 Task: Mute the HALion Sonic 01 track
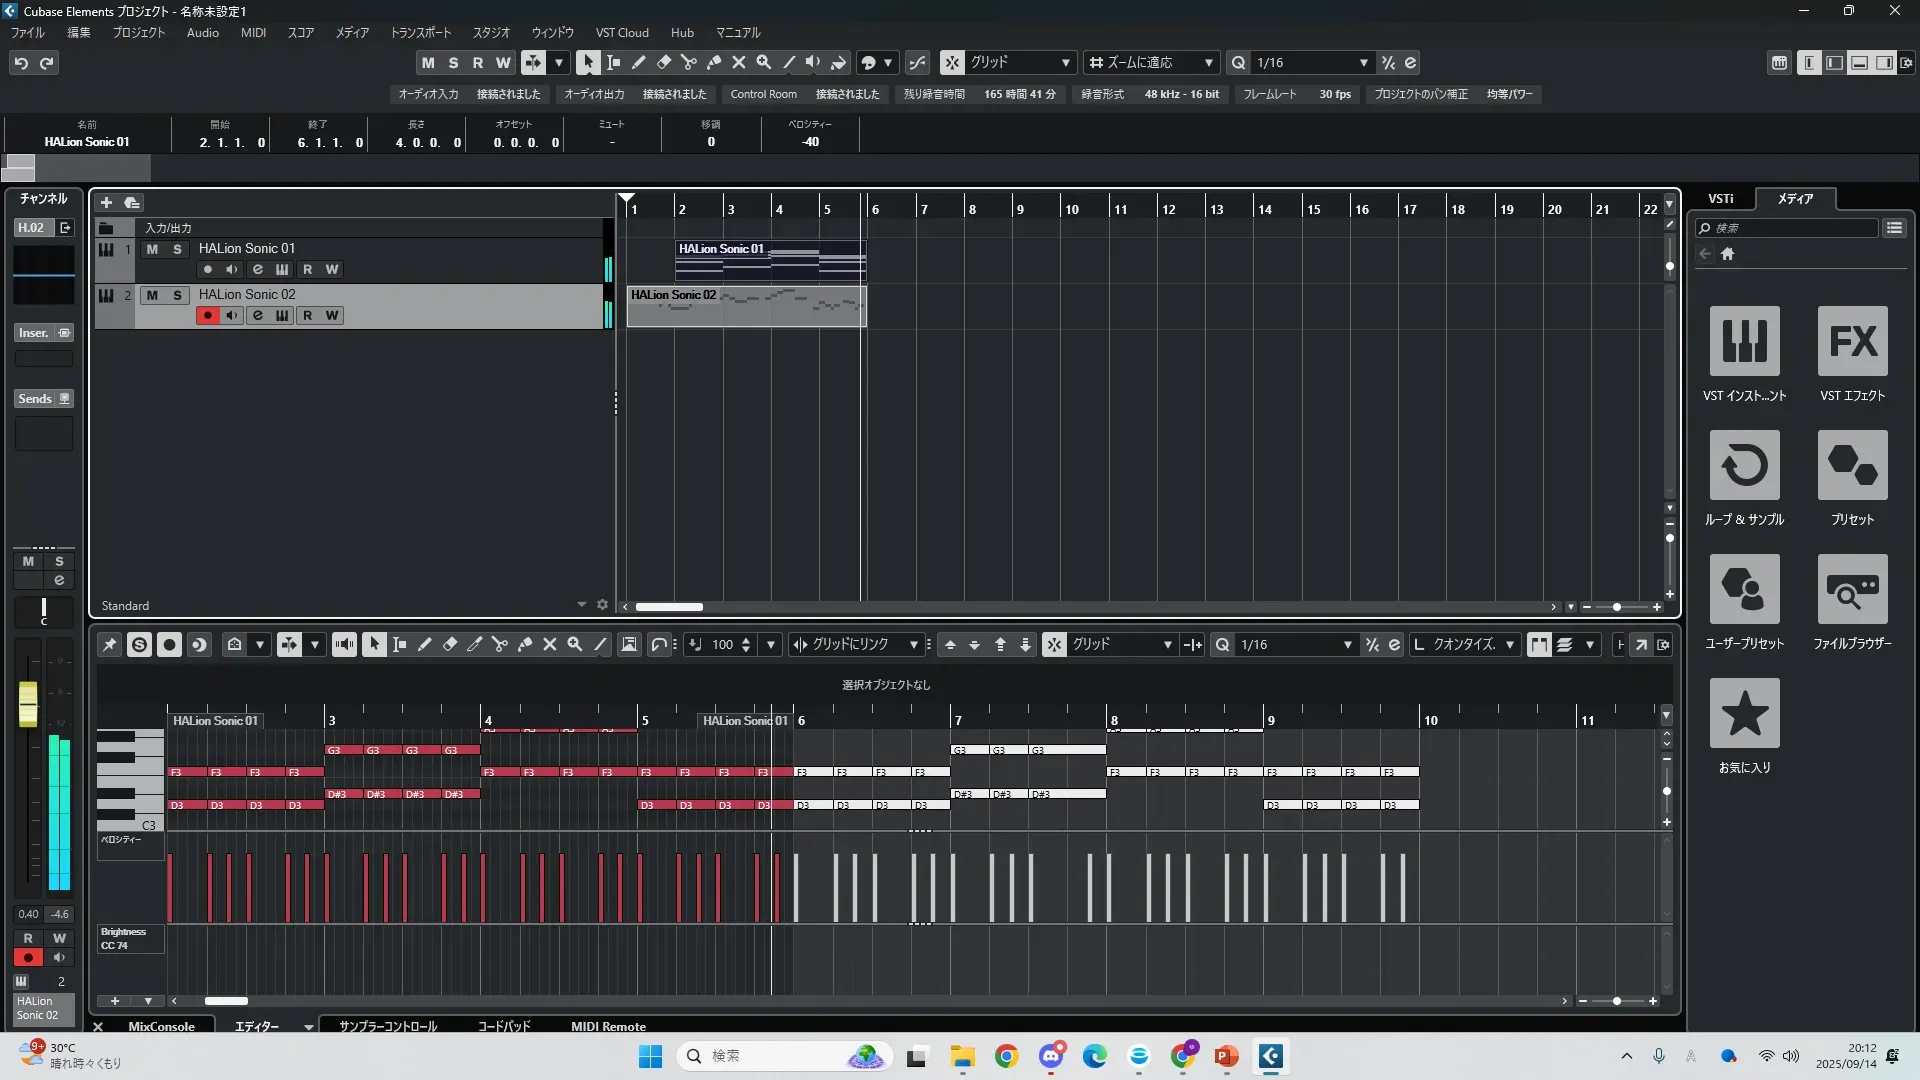pyautogui.click(x=152, y=249)
